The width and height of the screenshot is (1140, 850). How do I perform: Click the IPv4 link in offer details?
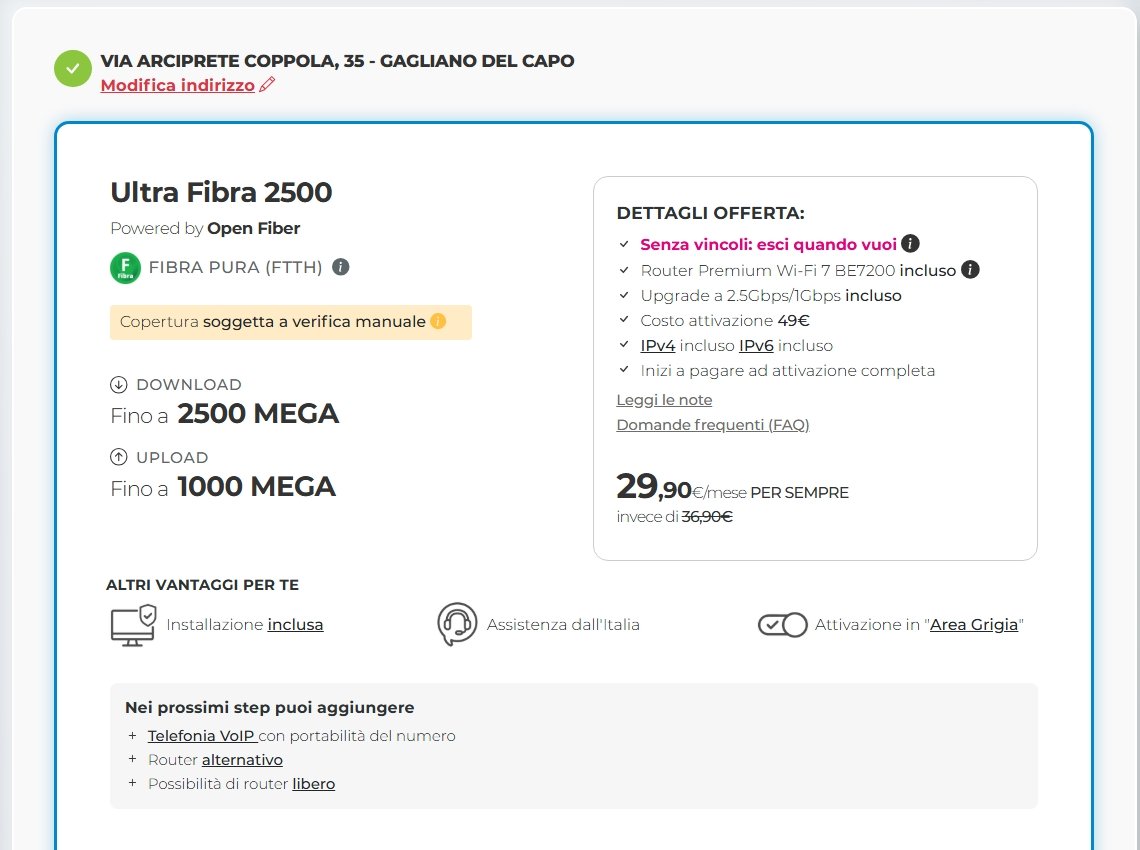point(658,346)
